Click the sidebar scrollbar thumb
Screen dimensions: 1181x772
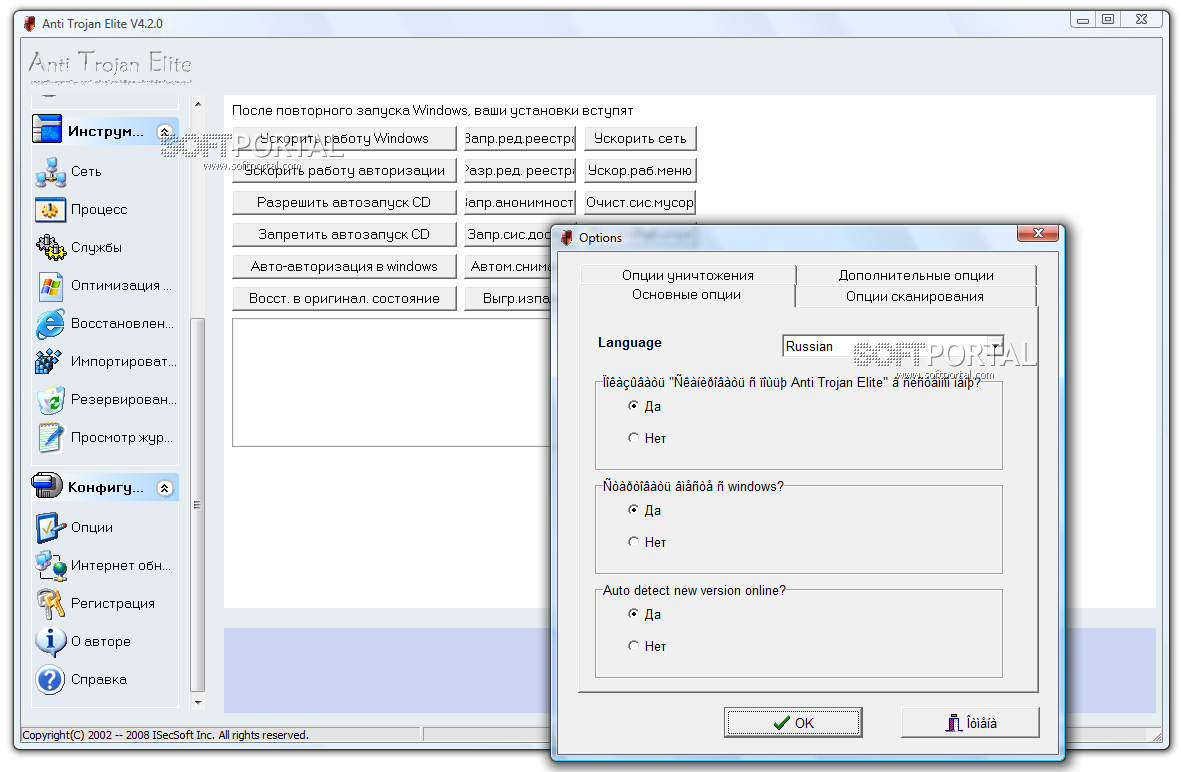197,505
